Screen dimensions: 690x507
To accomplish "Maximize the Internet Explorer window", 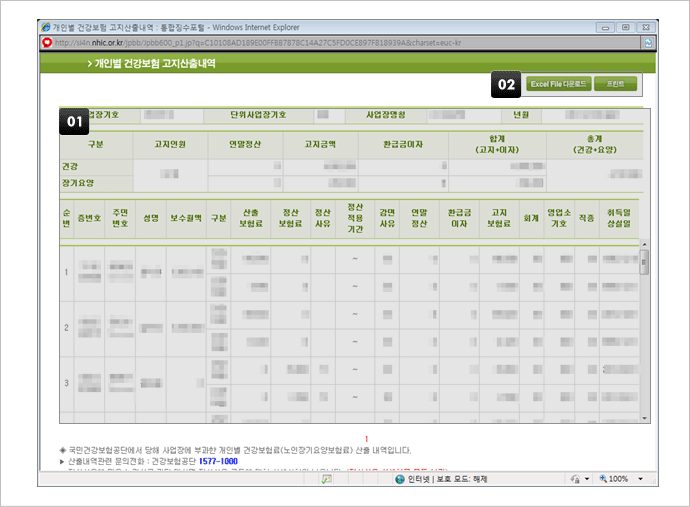I will point(625,27).
